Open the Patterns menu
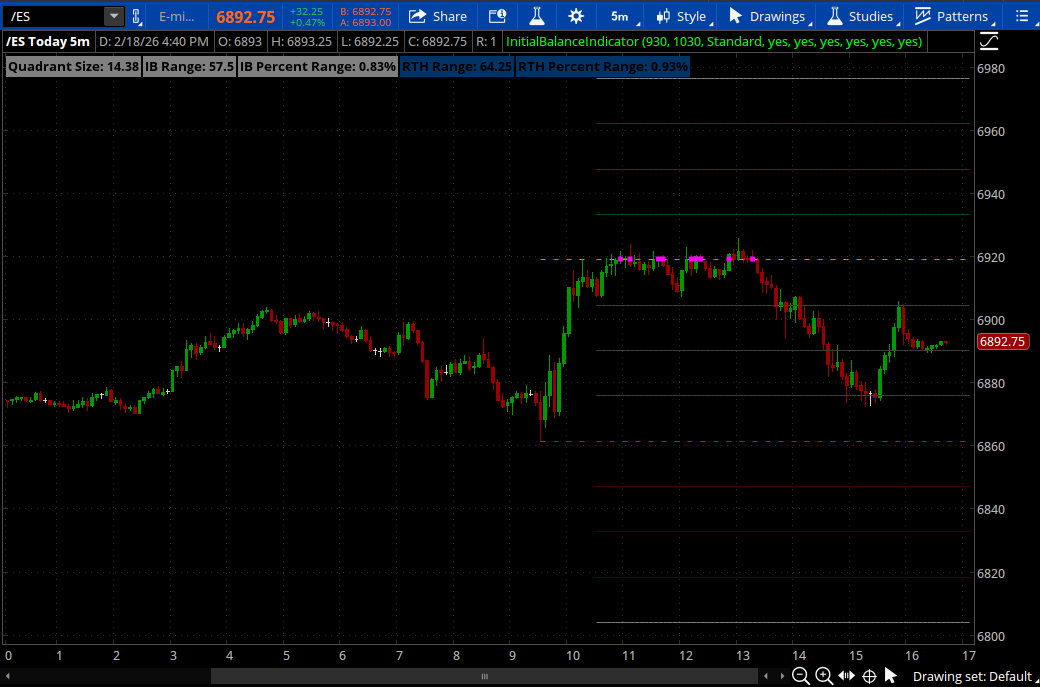Viewport: 1040px width, 687px height. point(952,16)
